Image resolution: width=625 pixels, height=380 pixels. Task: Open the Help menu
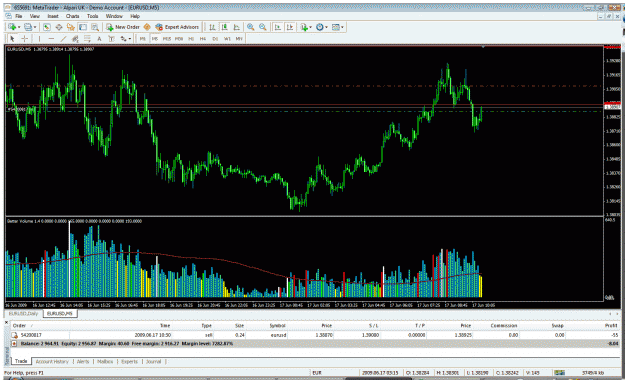(135, 16)
